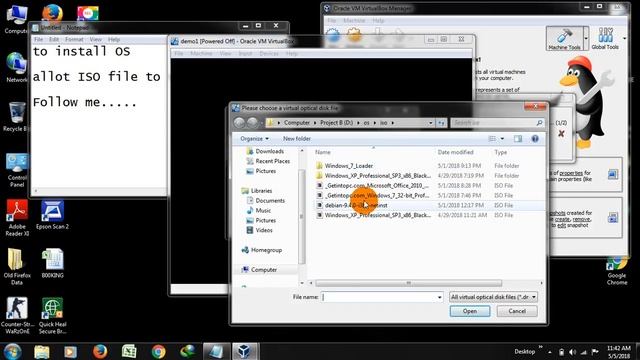Open the Organize dropdown in file dialog
640x360 pixels.
(x=254, y=139)
